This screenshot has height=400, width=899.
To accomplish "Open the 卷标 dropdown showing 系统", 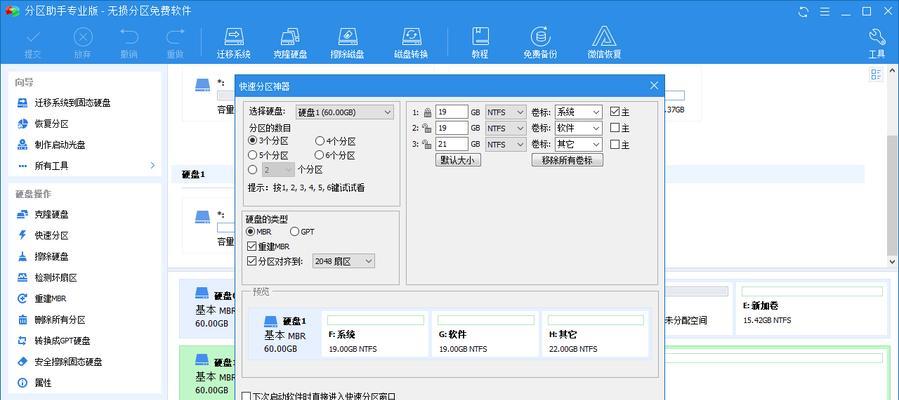I will 578,112.
